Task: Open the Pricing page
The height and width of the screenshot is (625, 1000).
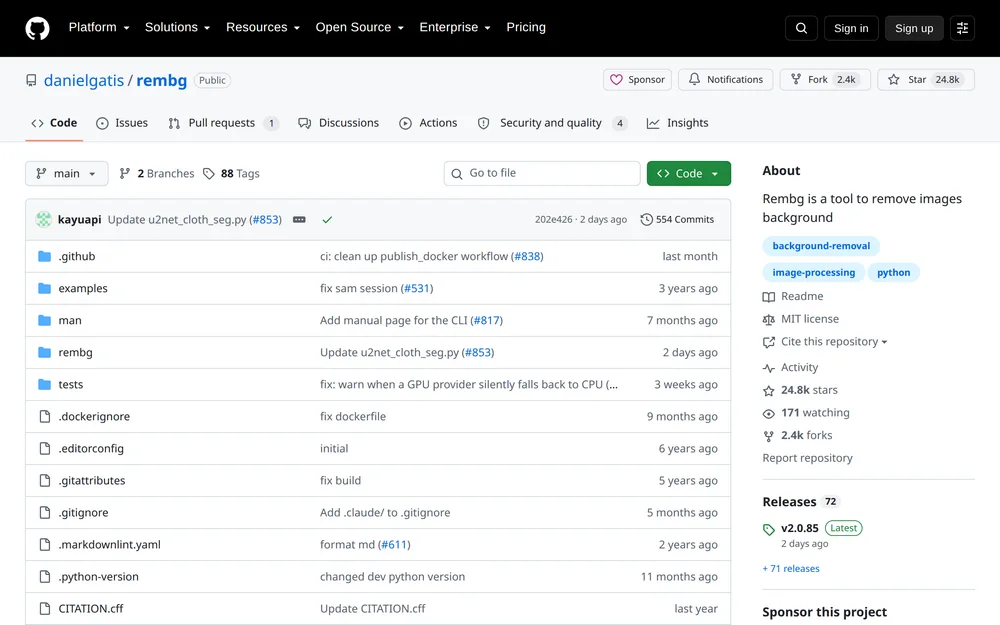Action: click(x=526, y=27)
